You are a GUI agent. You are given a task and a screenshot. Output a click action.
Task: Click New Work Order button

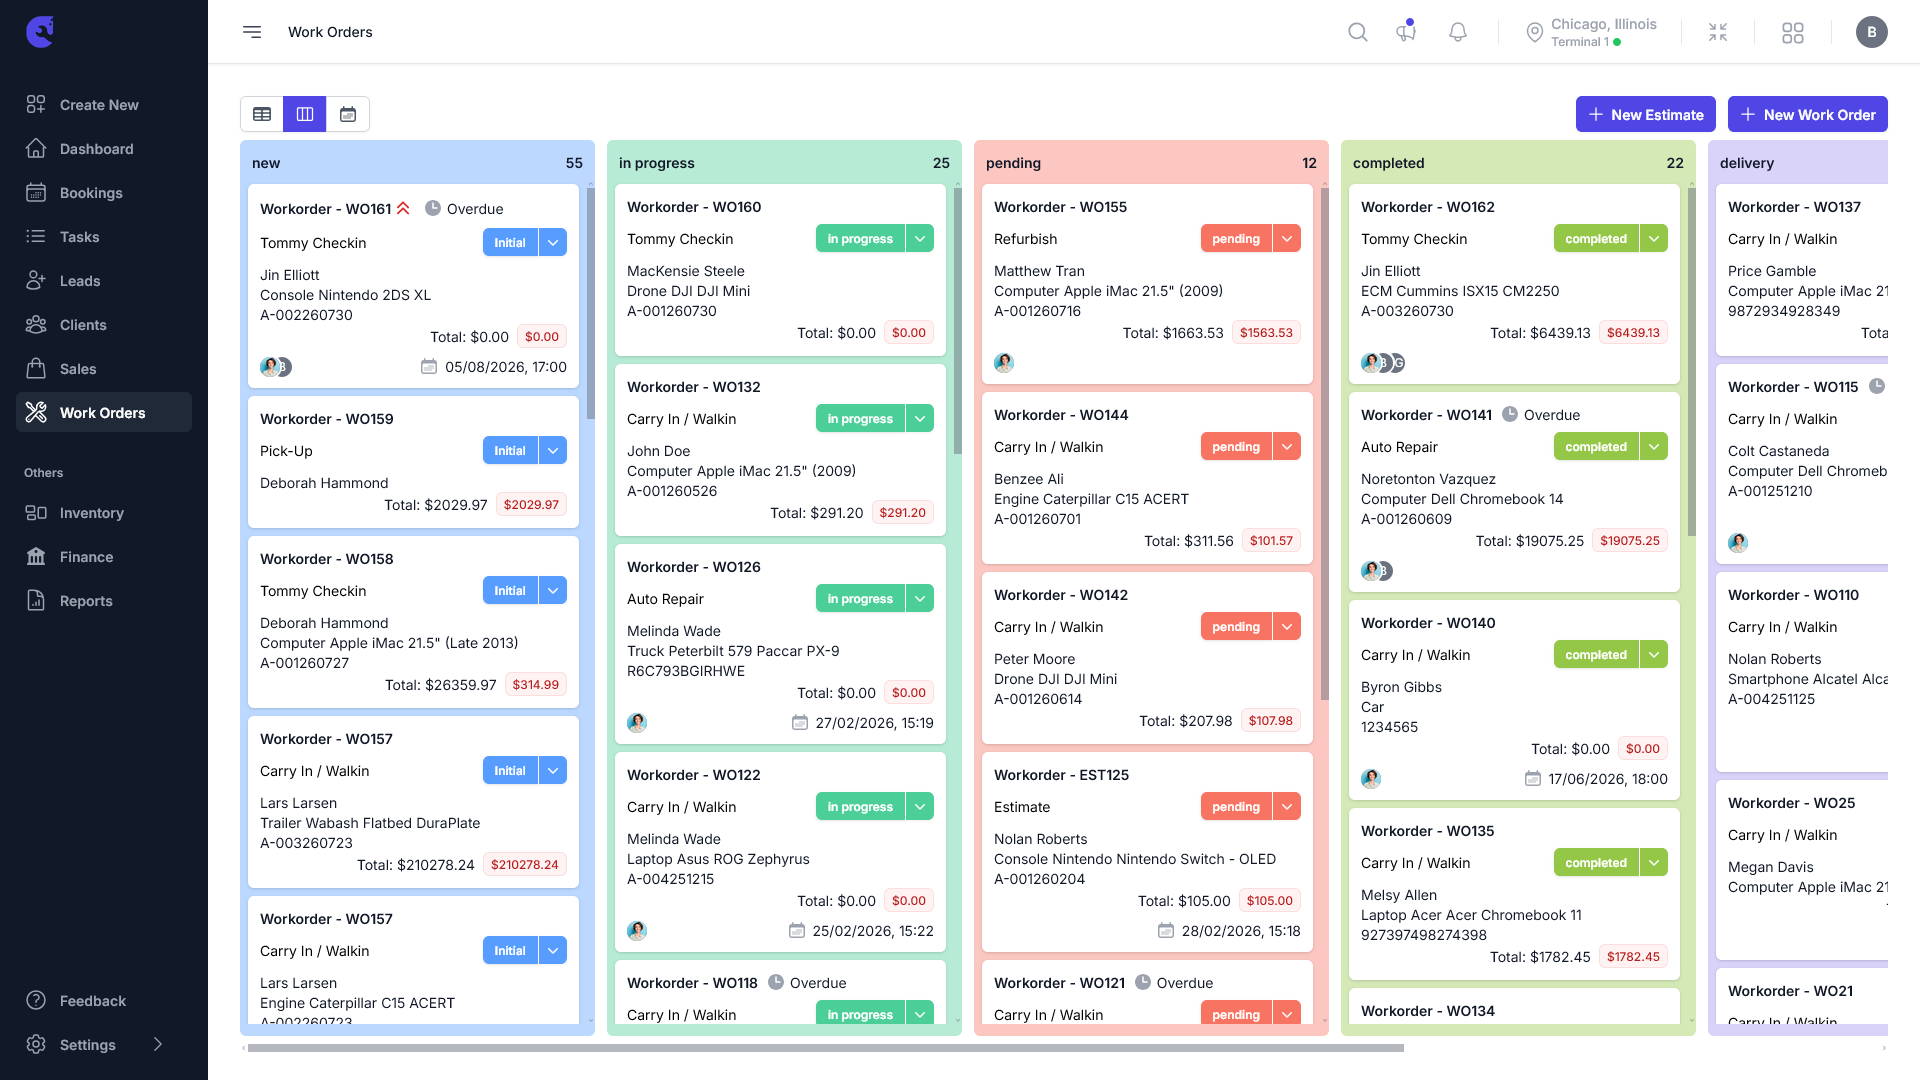click(1808, 114)
